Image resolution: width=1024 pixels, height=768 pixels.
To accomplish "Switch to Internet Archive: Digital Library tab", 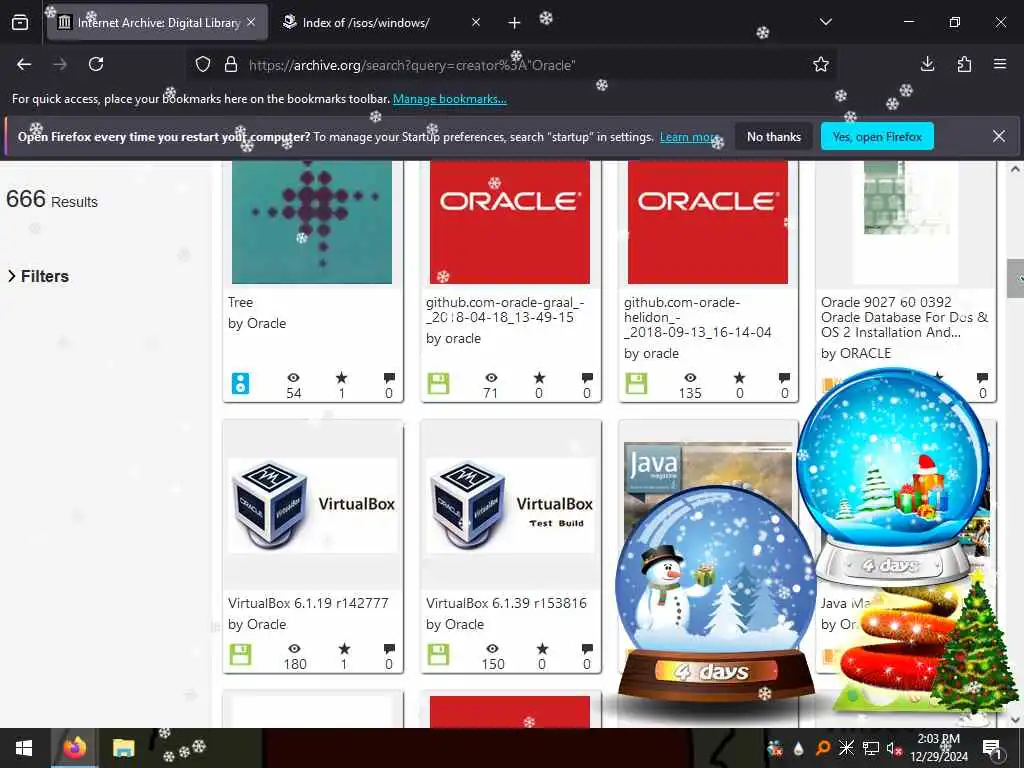I will click(x=157, y=23).
